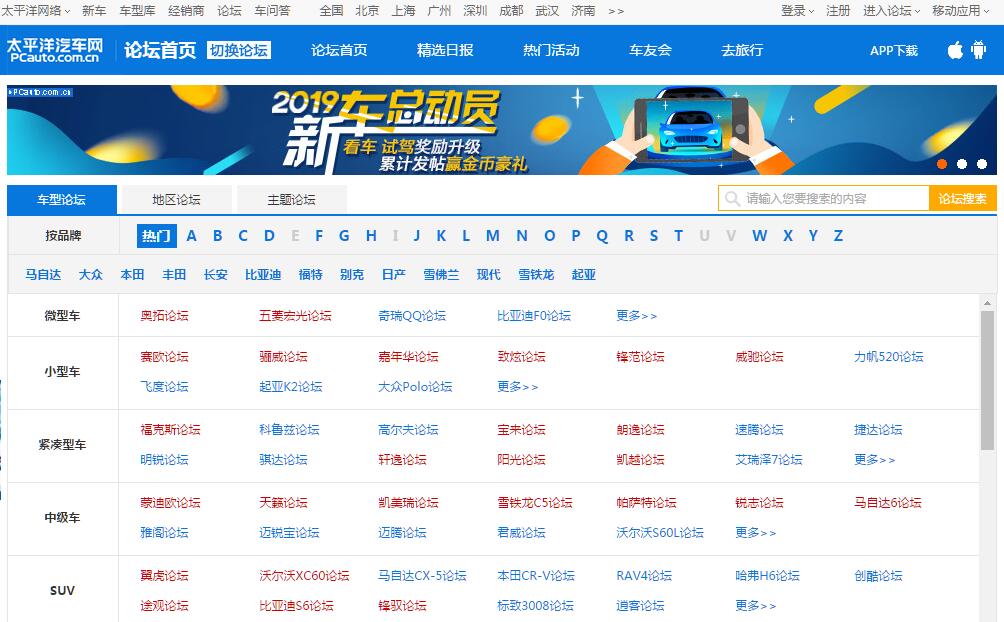Image resolution: width=1004 pixels, height=622 pixels.
Task: Open 精选日报 in the navigation bar
Action: coord(445,50)
